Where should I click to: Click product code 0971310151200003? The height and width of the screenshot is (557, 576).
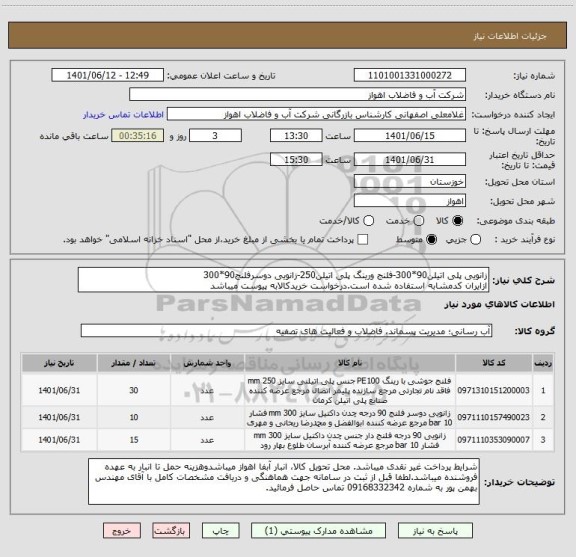tap(493, 391)
